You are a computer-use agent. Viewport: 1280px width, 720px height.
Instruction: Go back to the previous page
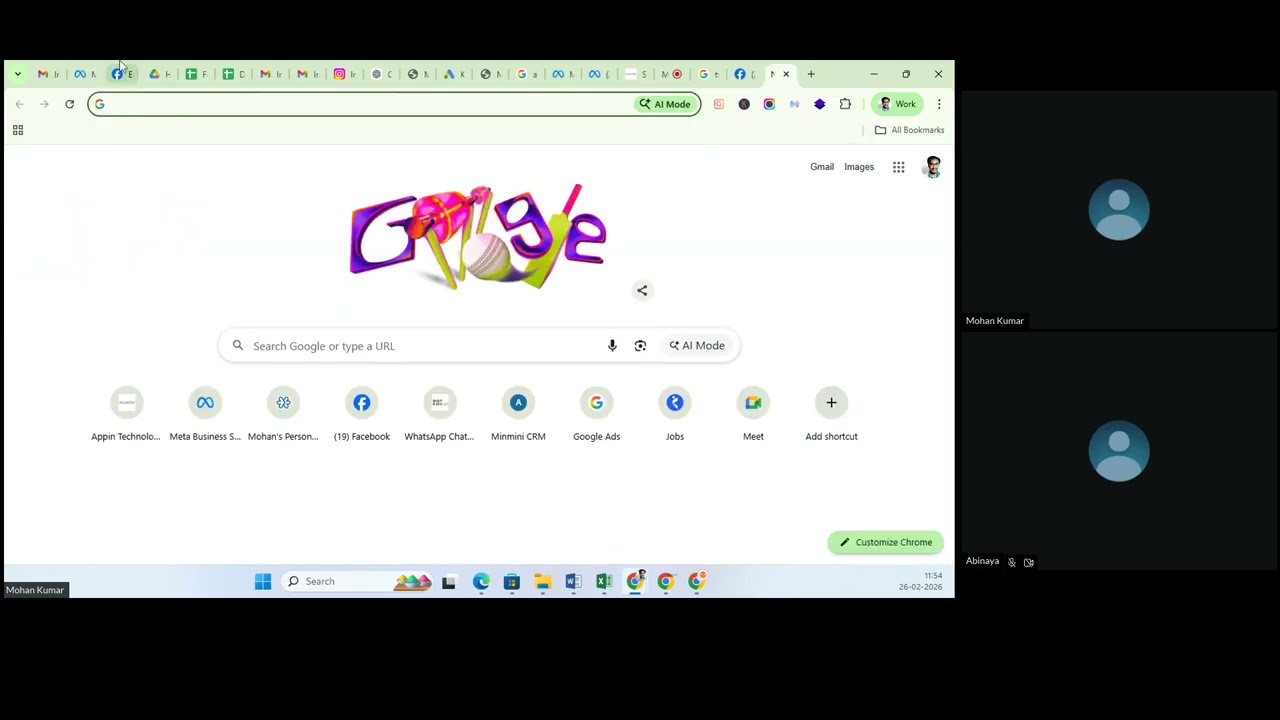19,104
